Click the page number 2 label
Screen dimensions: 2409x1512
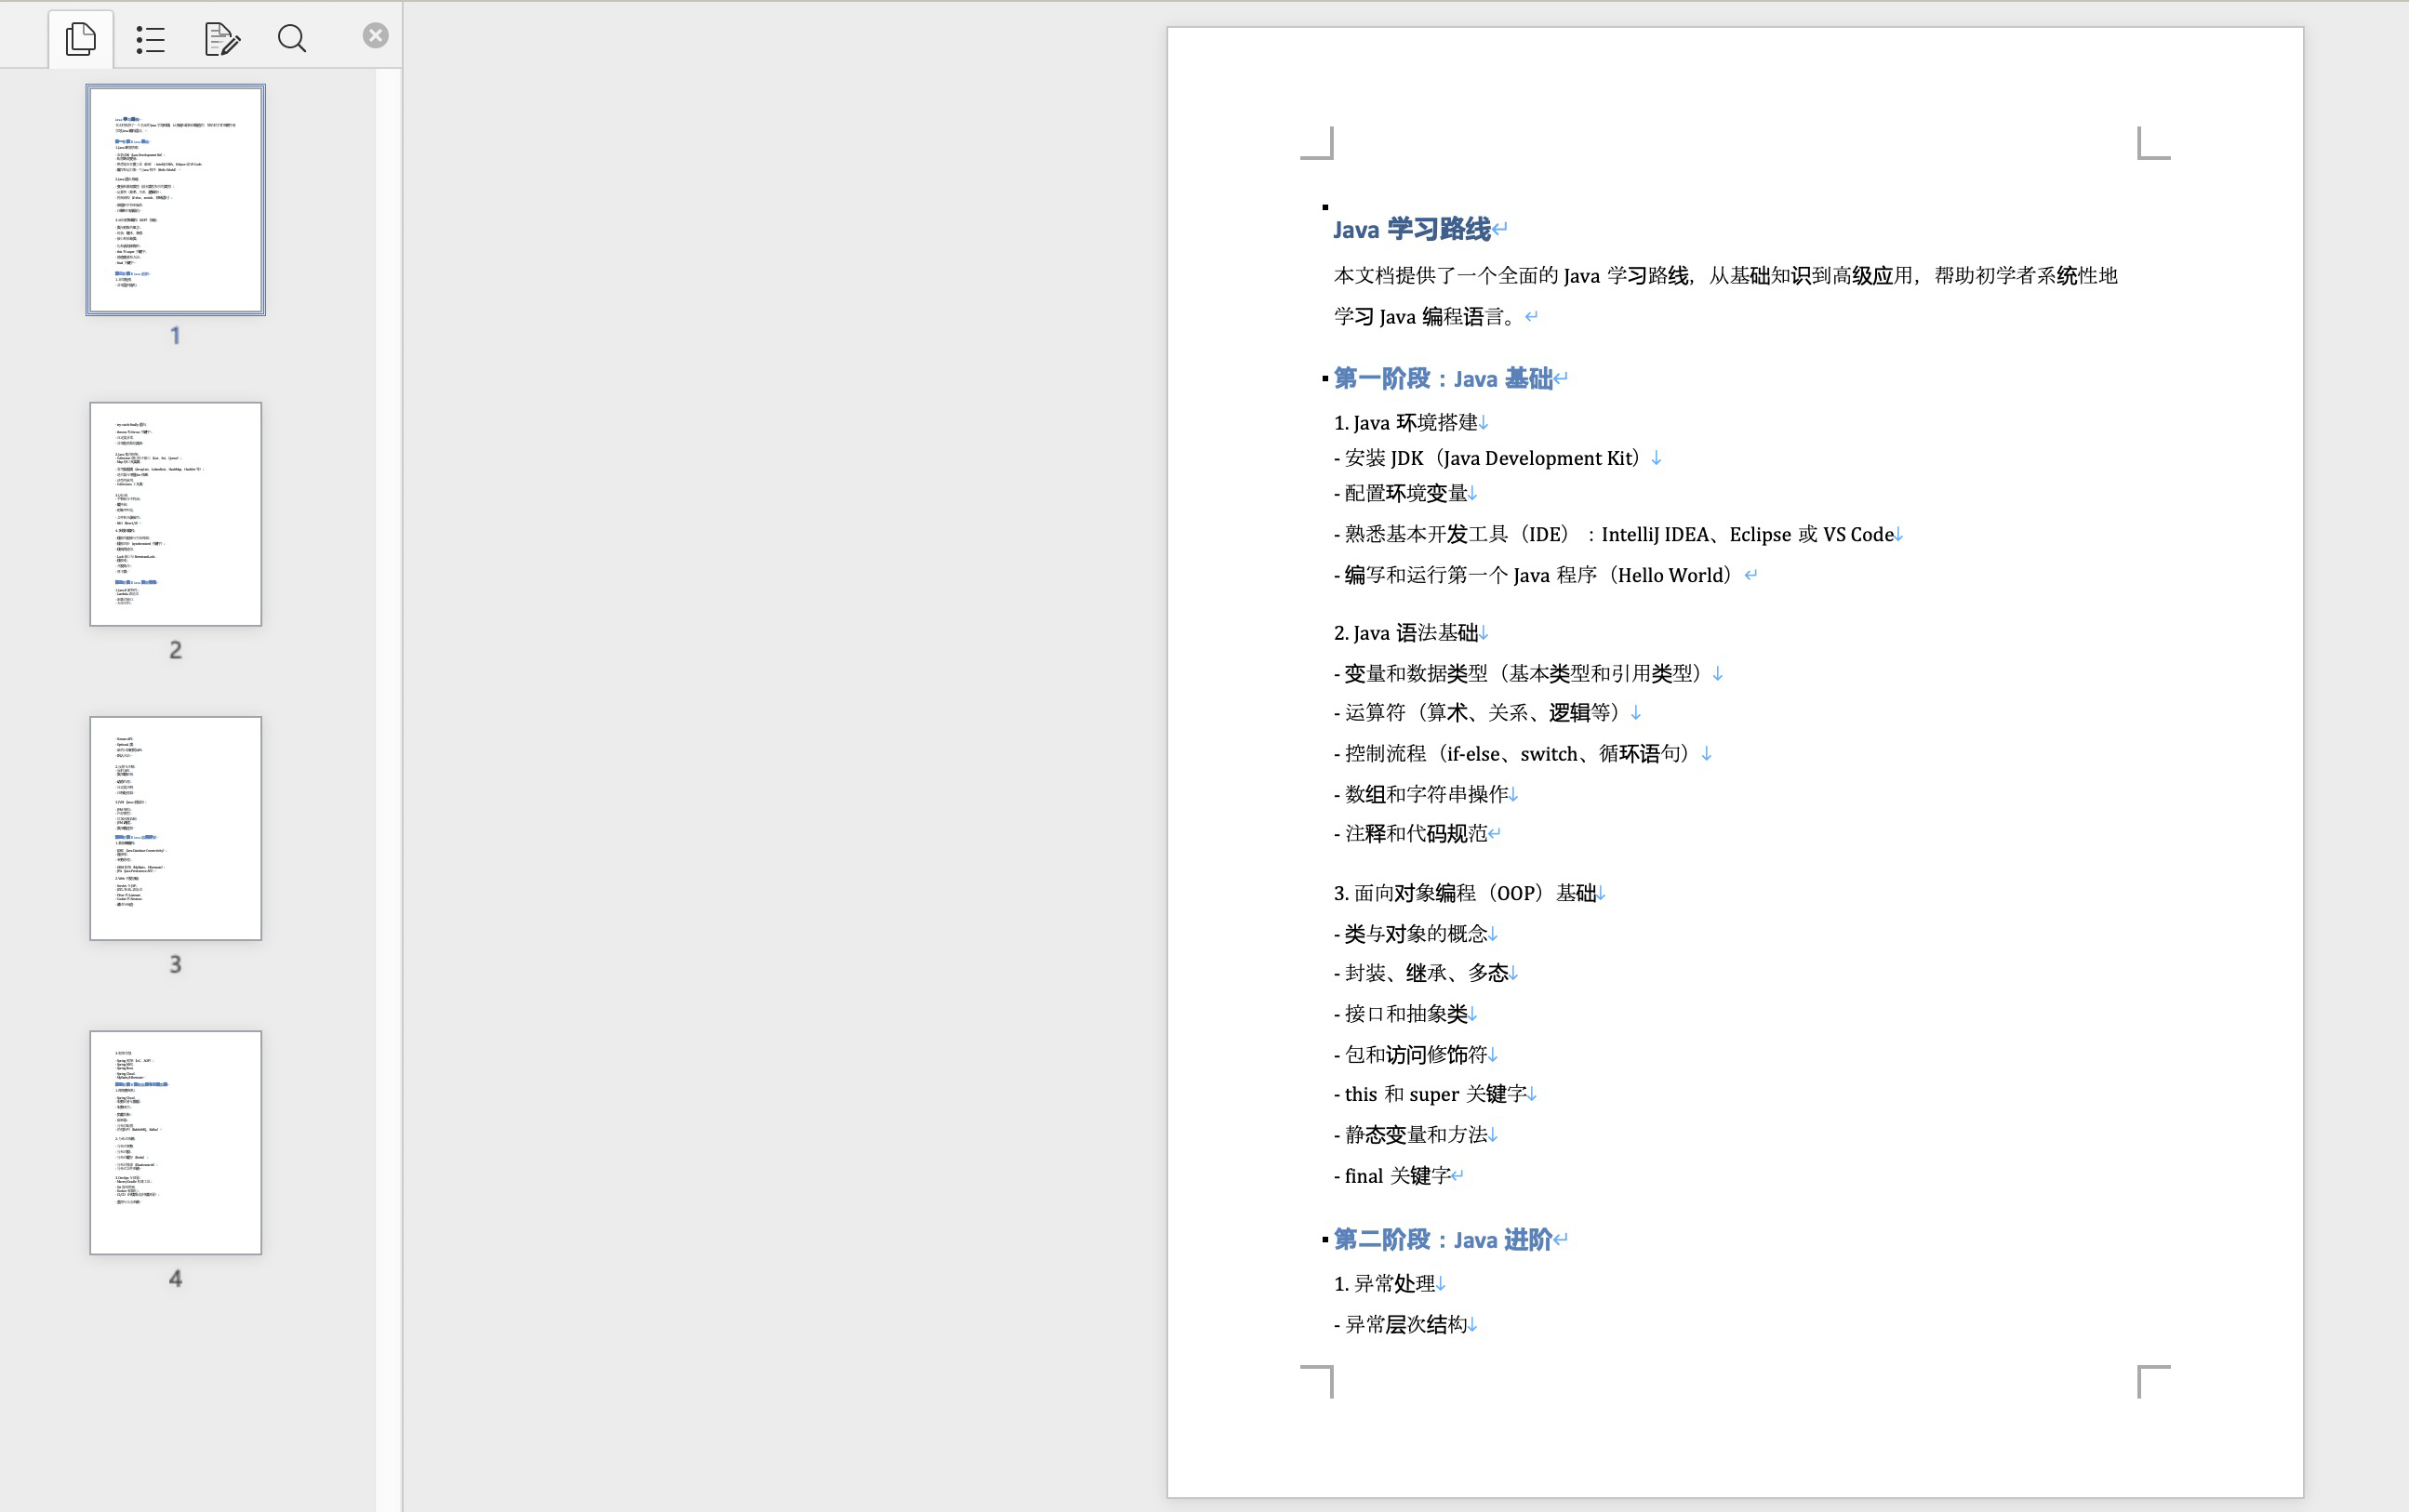click(176, 650)
